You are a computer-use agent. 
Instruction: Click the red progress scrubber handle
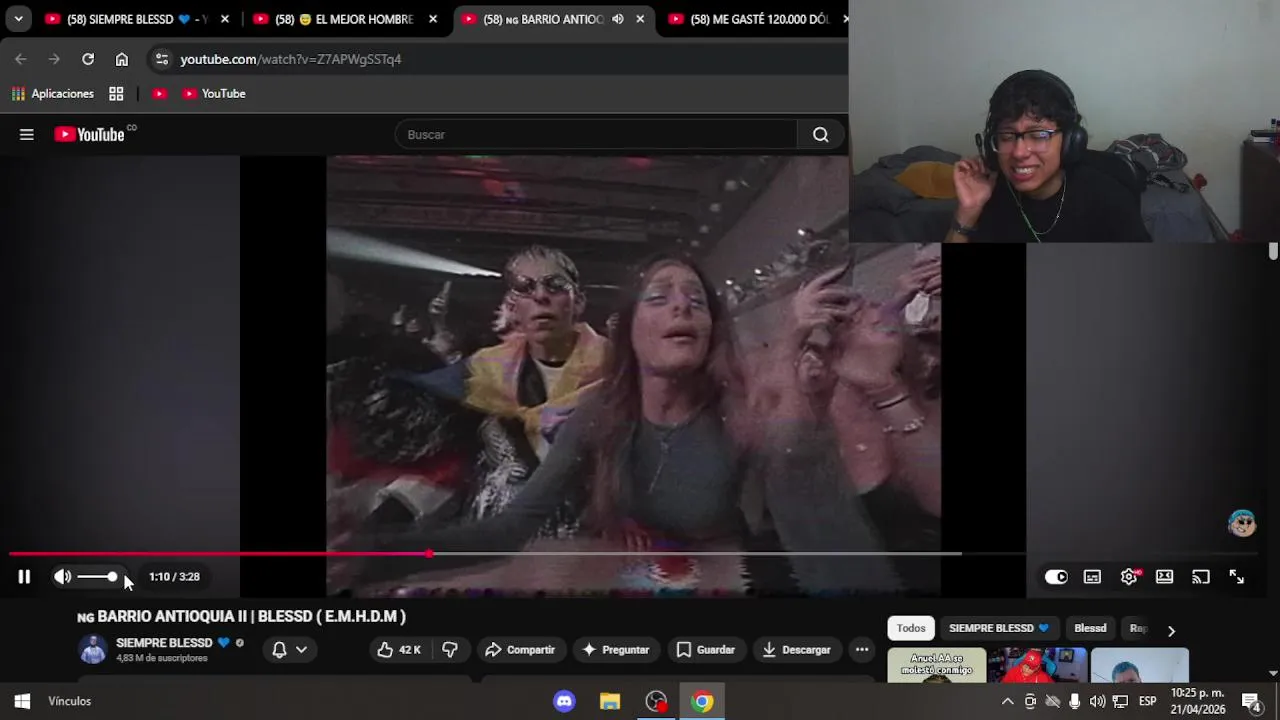click(x=429, y=553)
